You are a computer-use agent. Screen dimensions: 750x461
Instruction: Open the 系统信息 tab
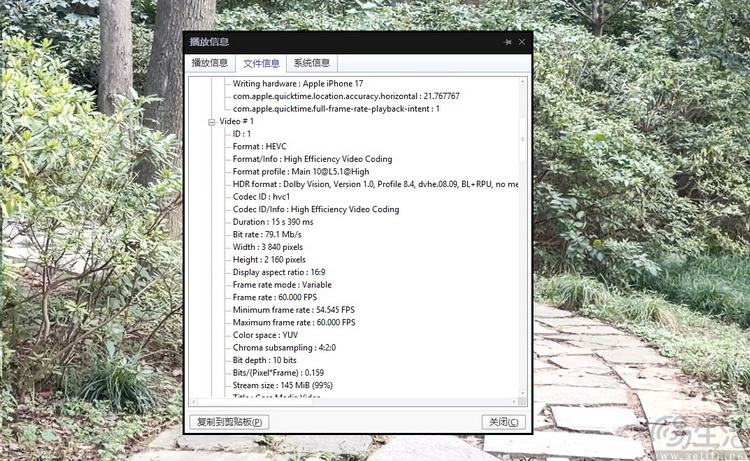311,63
